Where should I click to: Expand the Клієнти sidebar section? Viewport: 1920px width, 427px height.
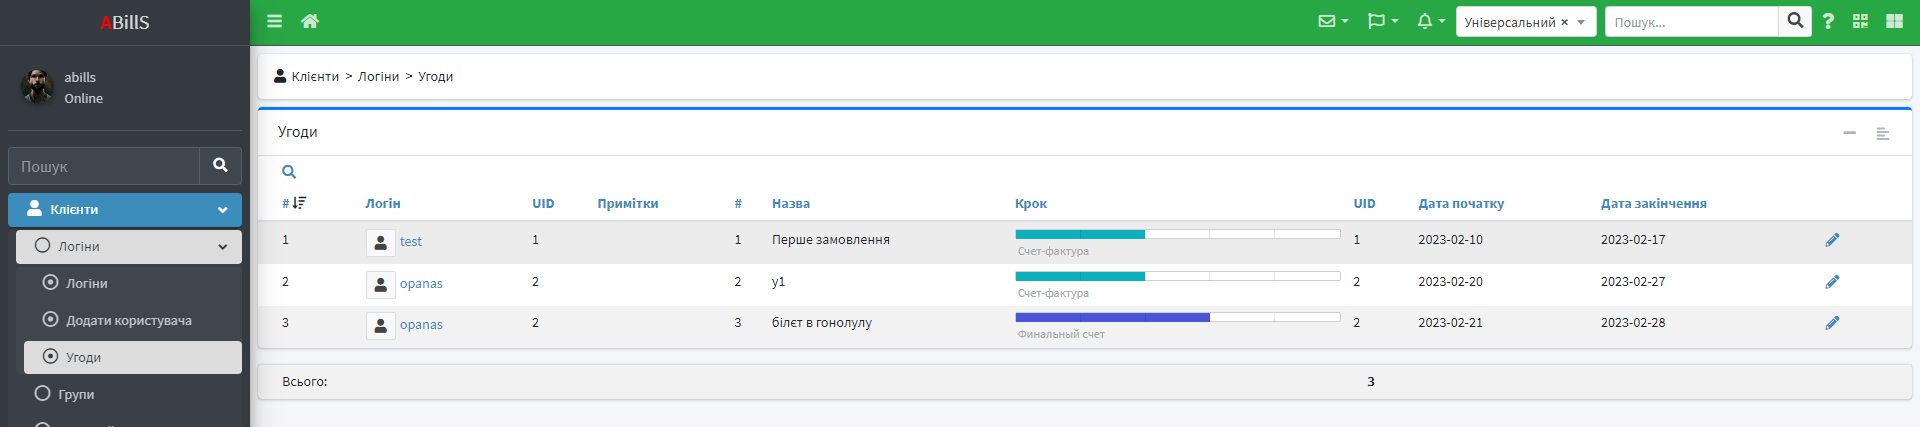125,210
